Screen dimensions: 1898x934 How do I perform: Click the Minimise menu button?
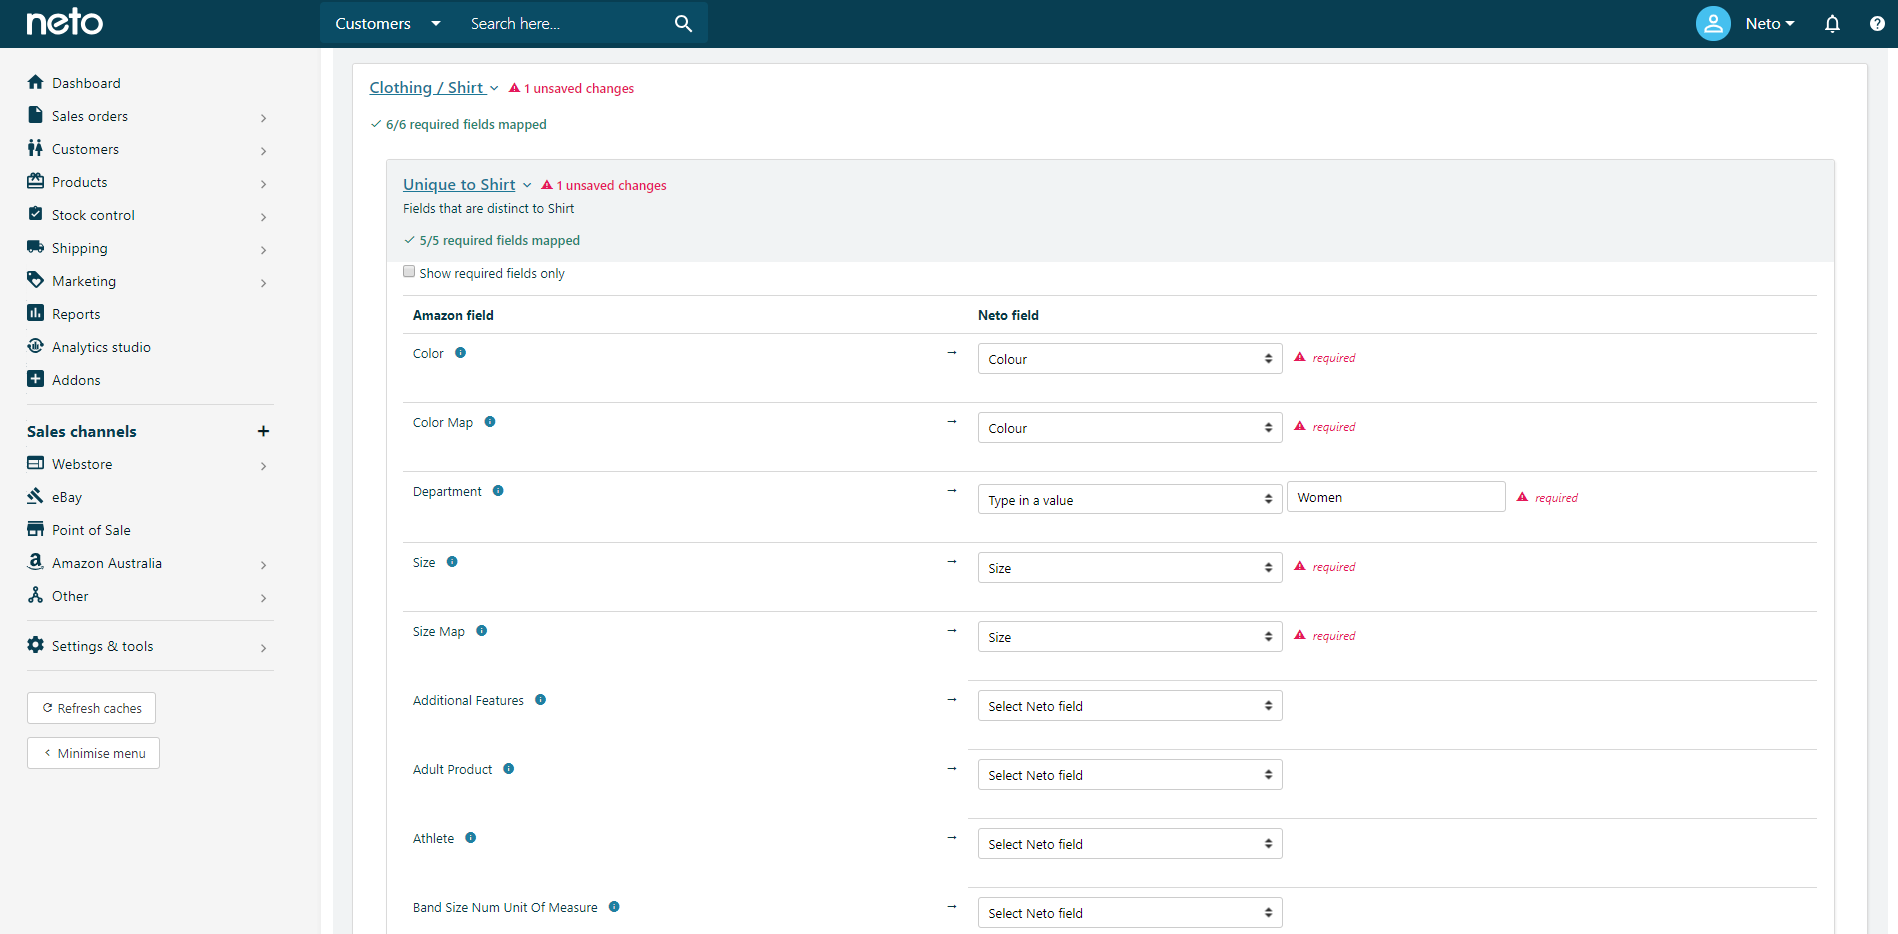click(93, 753)
